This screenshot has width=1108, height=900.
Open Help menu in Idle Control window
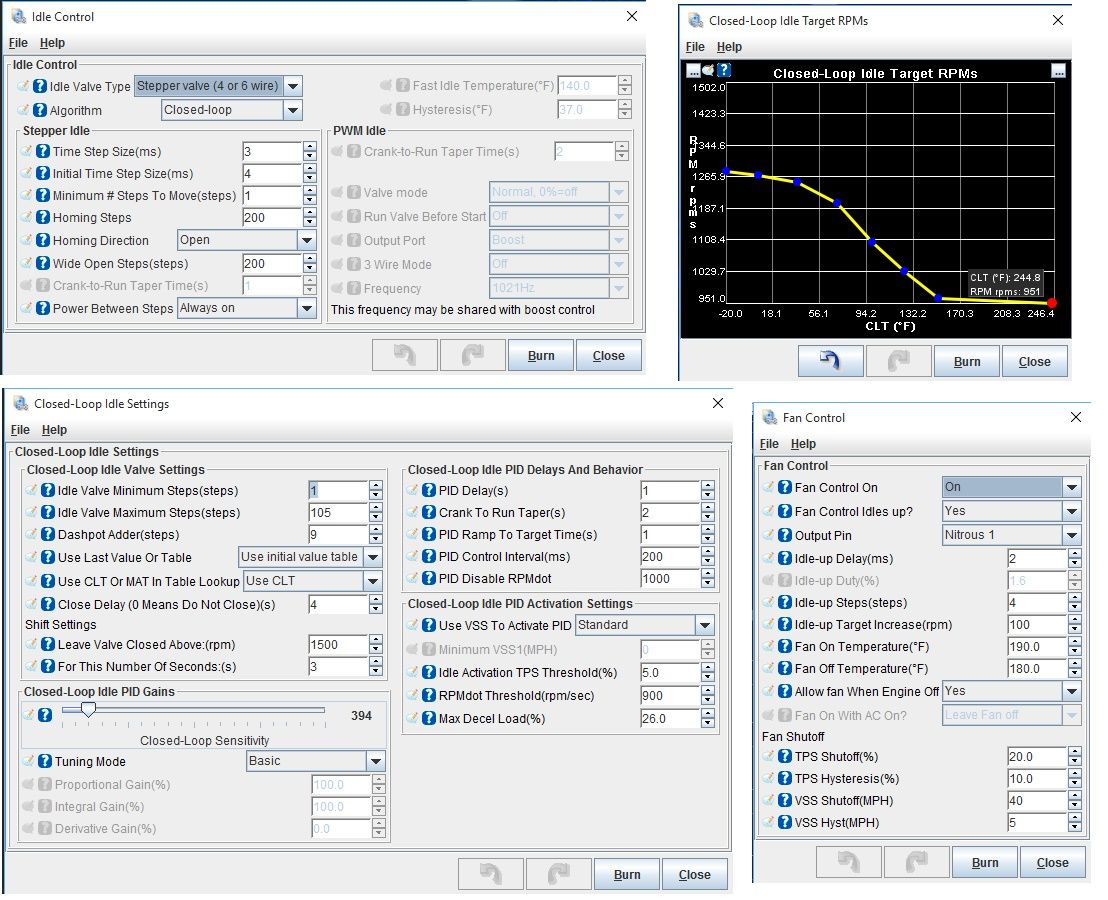click(52, 43)
